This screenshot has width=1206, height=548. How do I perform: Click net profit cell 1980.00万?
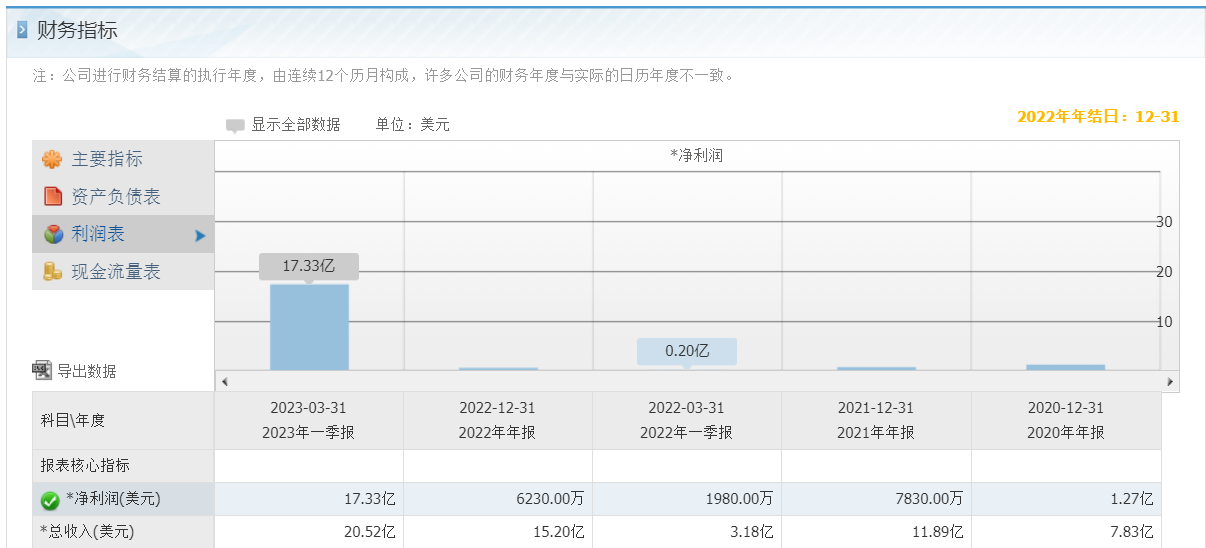click(x=687, y=500)
